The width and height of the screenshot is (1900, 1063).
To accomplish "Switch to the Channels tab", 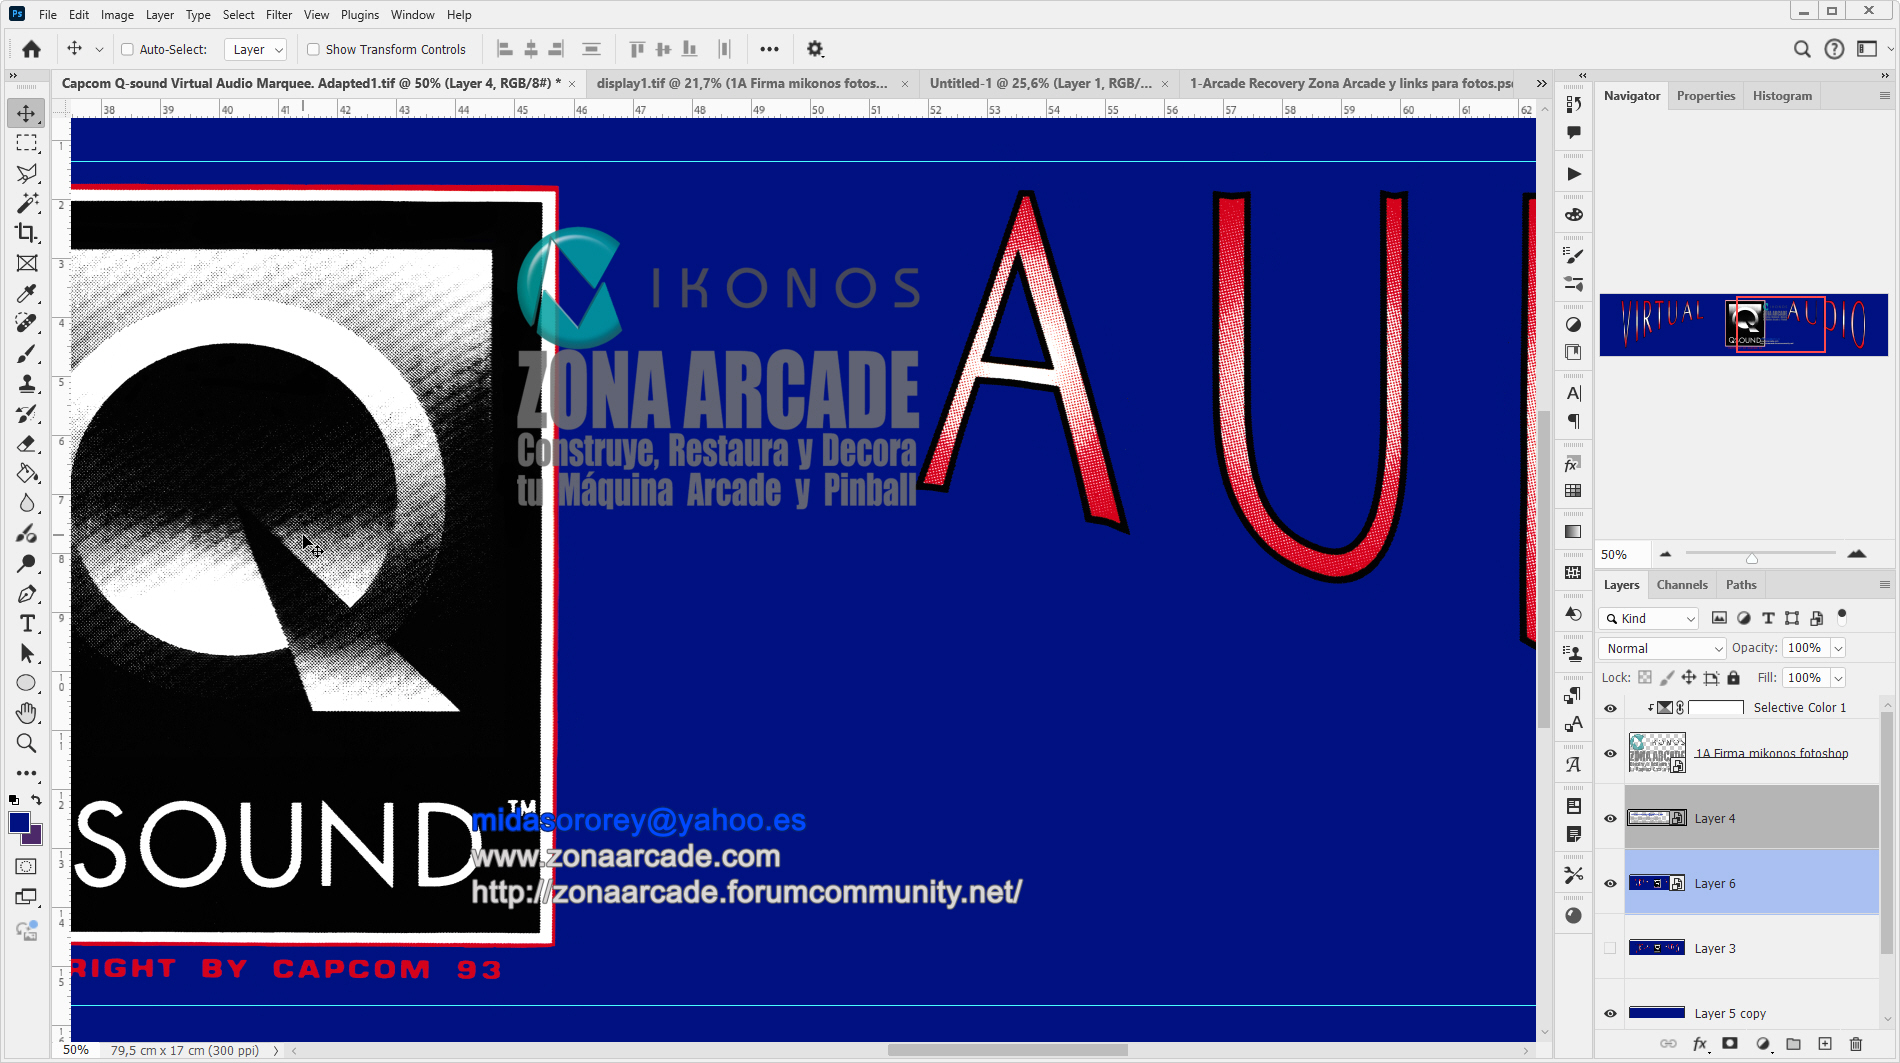I will point(1681,584).
